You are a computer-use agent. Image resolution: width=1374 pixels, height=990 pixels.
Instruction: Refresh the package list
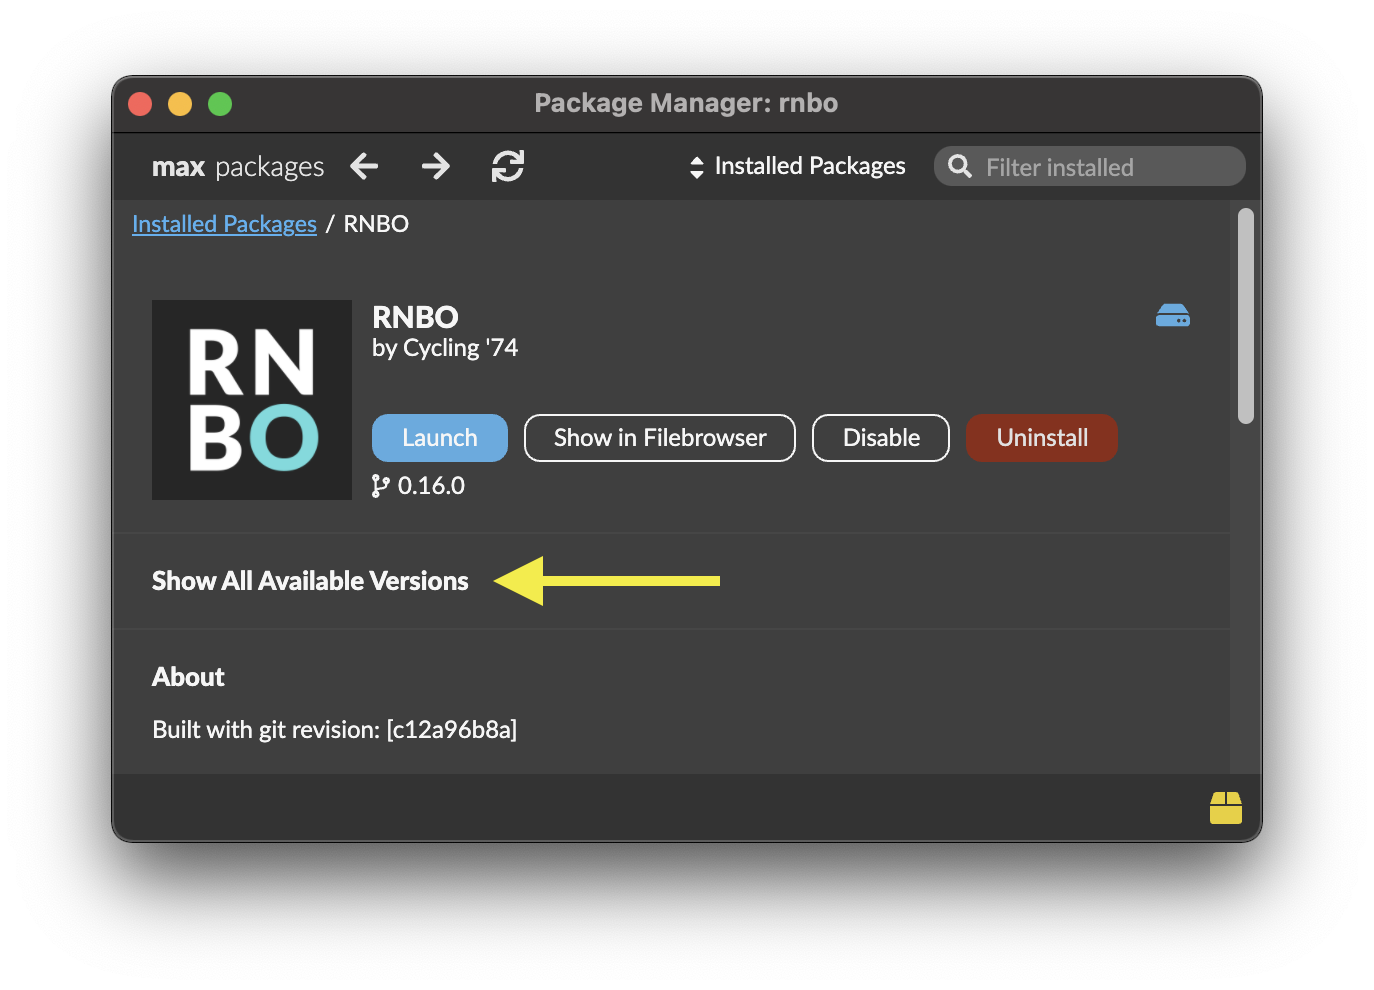click(508, 166)
